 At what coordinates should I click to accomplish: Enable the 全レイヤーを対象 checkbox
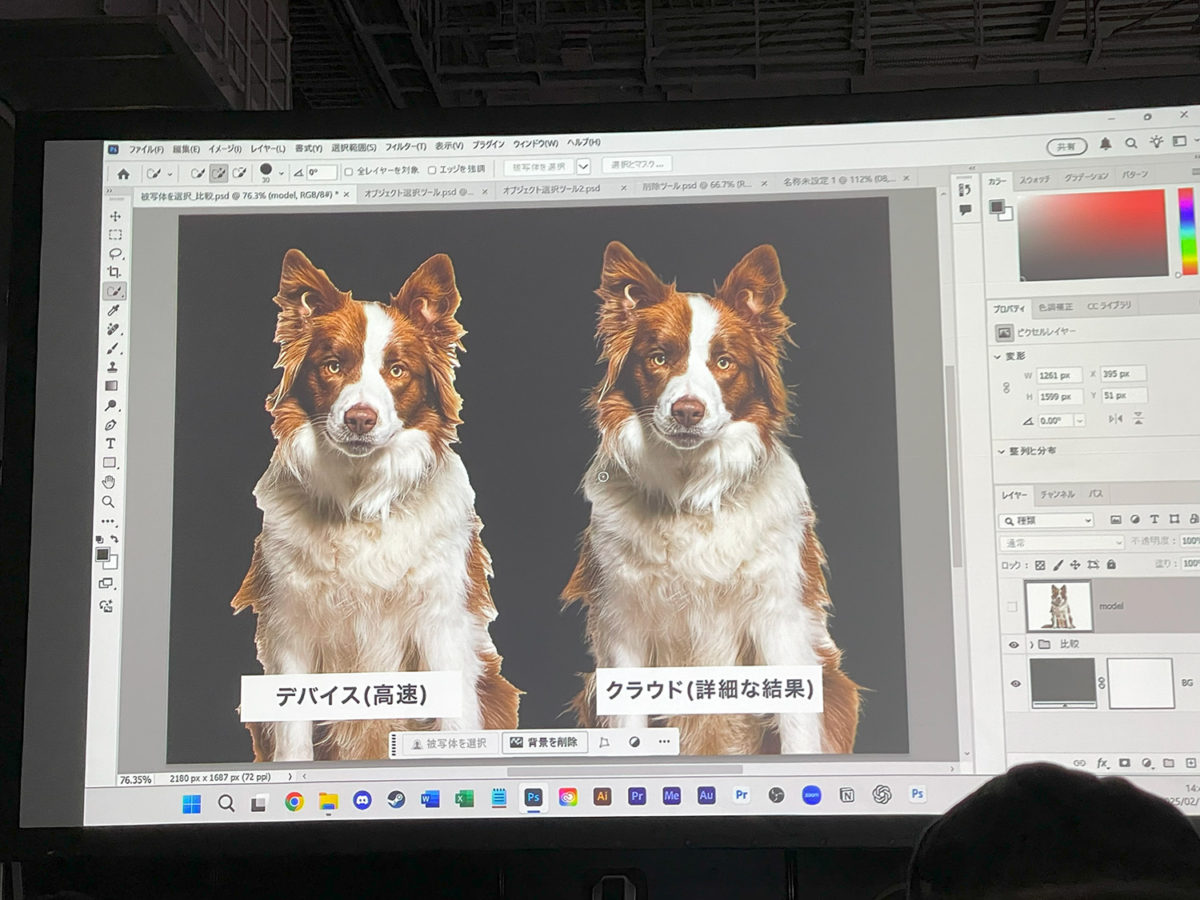tap(348, 171)
